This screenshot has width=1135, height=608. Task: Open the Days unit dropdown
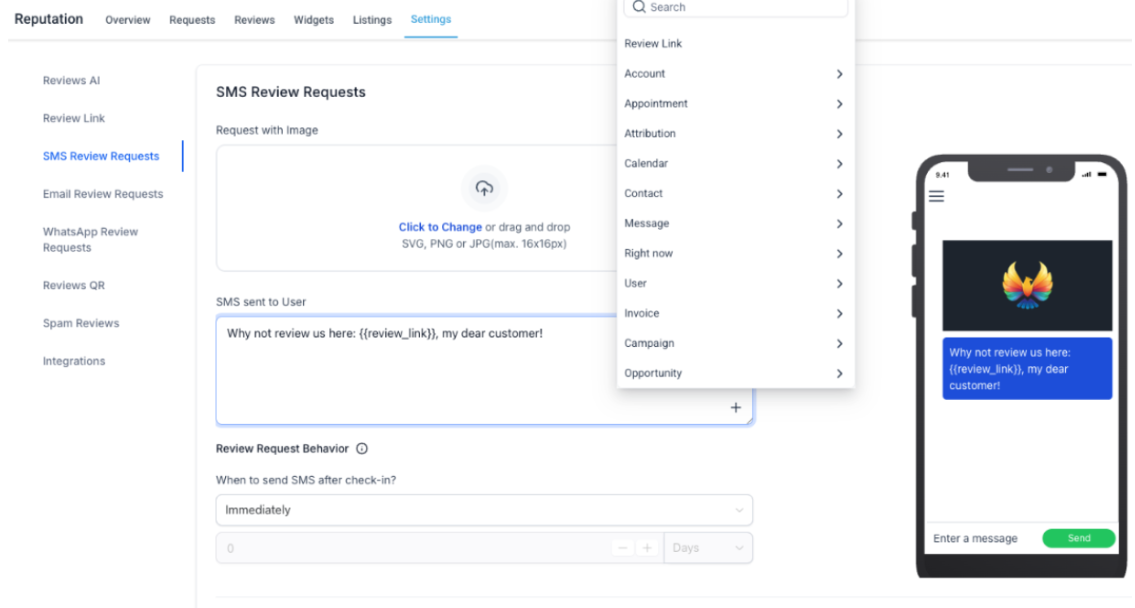(708, 548)
